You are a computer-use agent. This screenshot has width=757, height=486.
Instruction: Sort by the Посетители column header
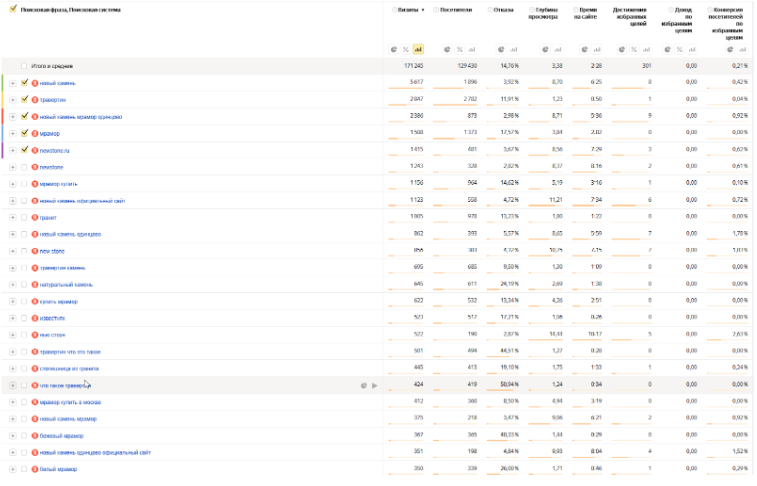point(456,10)
